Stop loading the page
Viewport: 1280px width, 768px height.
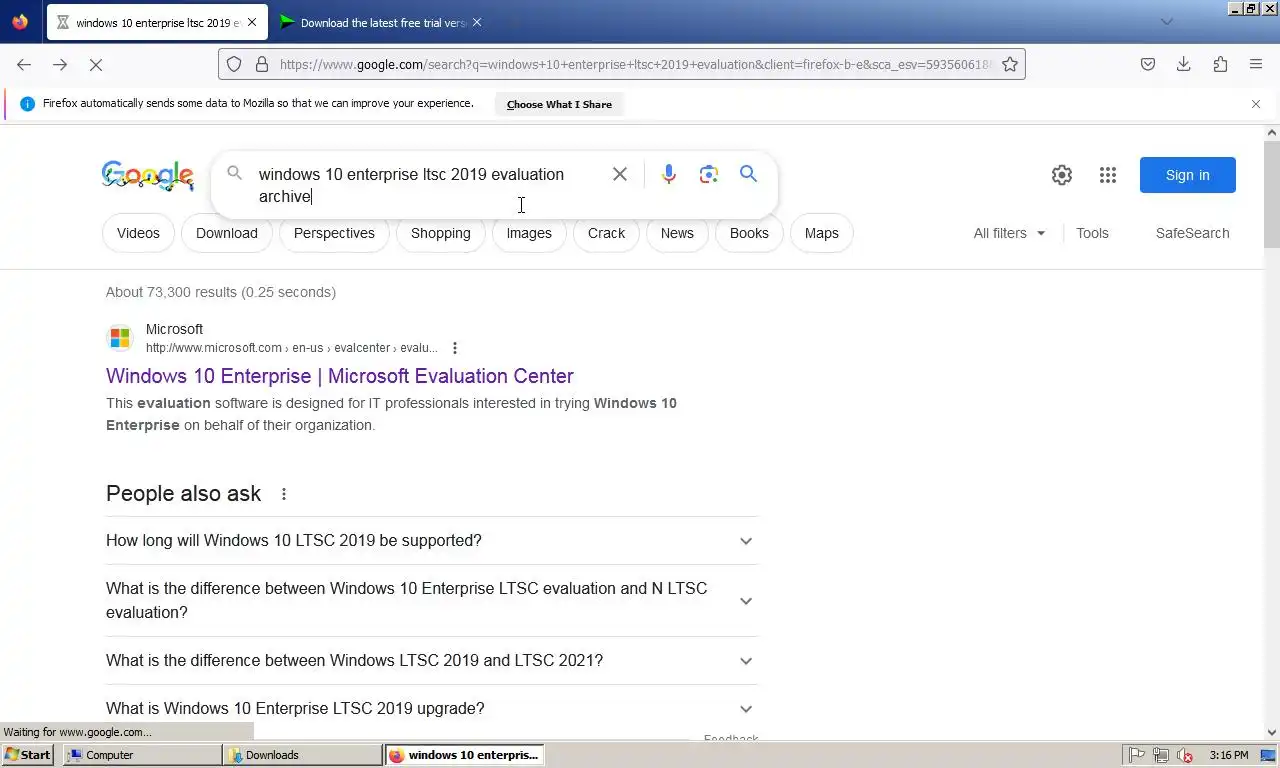coord(96,64)
